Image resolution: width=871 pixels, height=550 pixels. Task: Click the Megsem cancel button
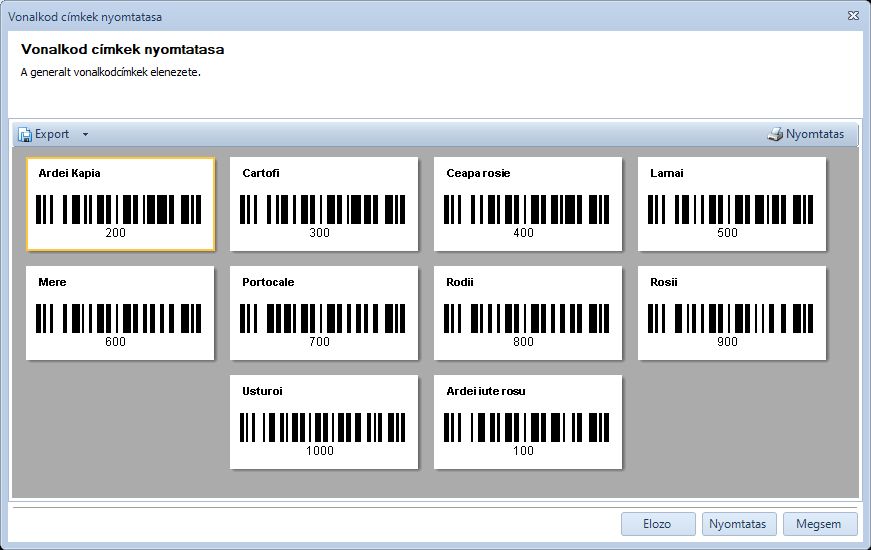pyautogui.click(x=819, y=524)
